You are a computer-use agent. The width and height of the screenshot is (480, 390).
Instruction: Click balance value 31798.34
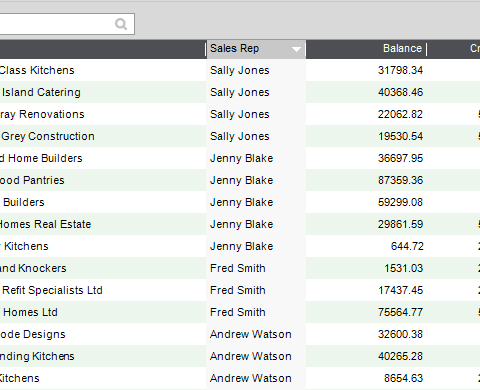(x=400, y=70)
